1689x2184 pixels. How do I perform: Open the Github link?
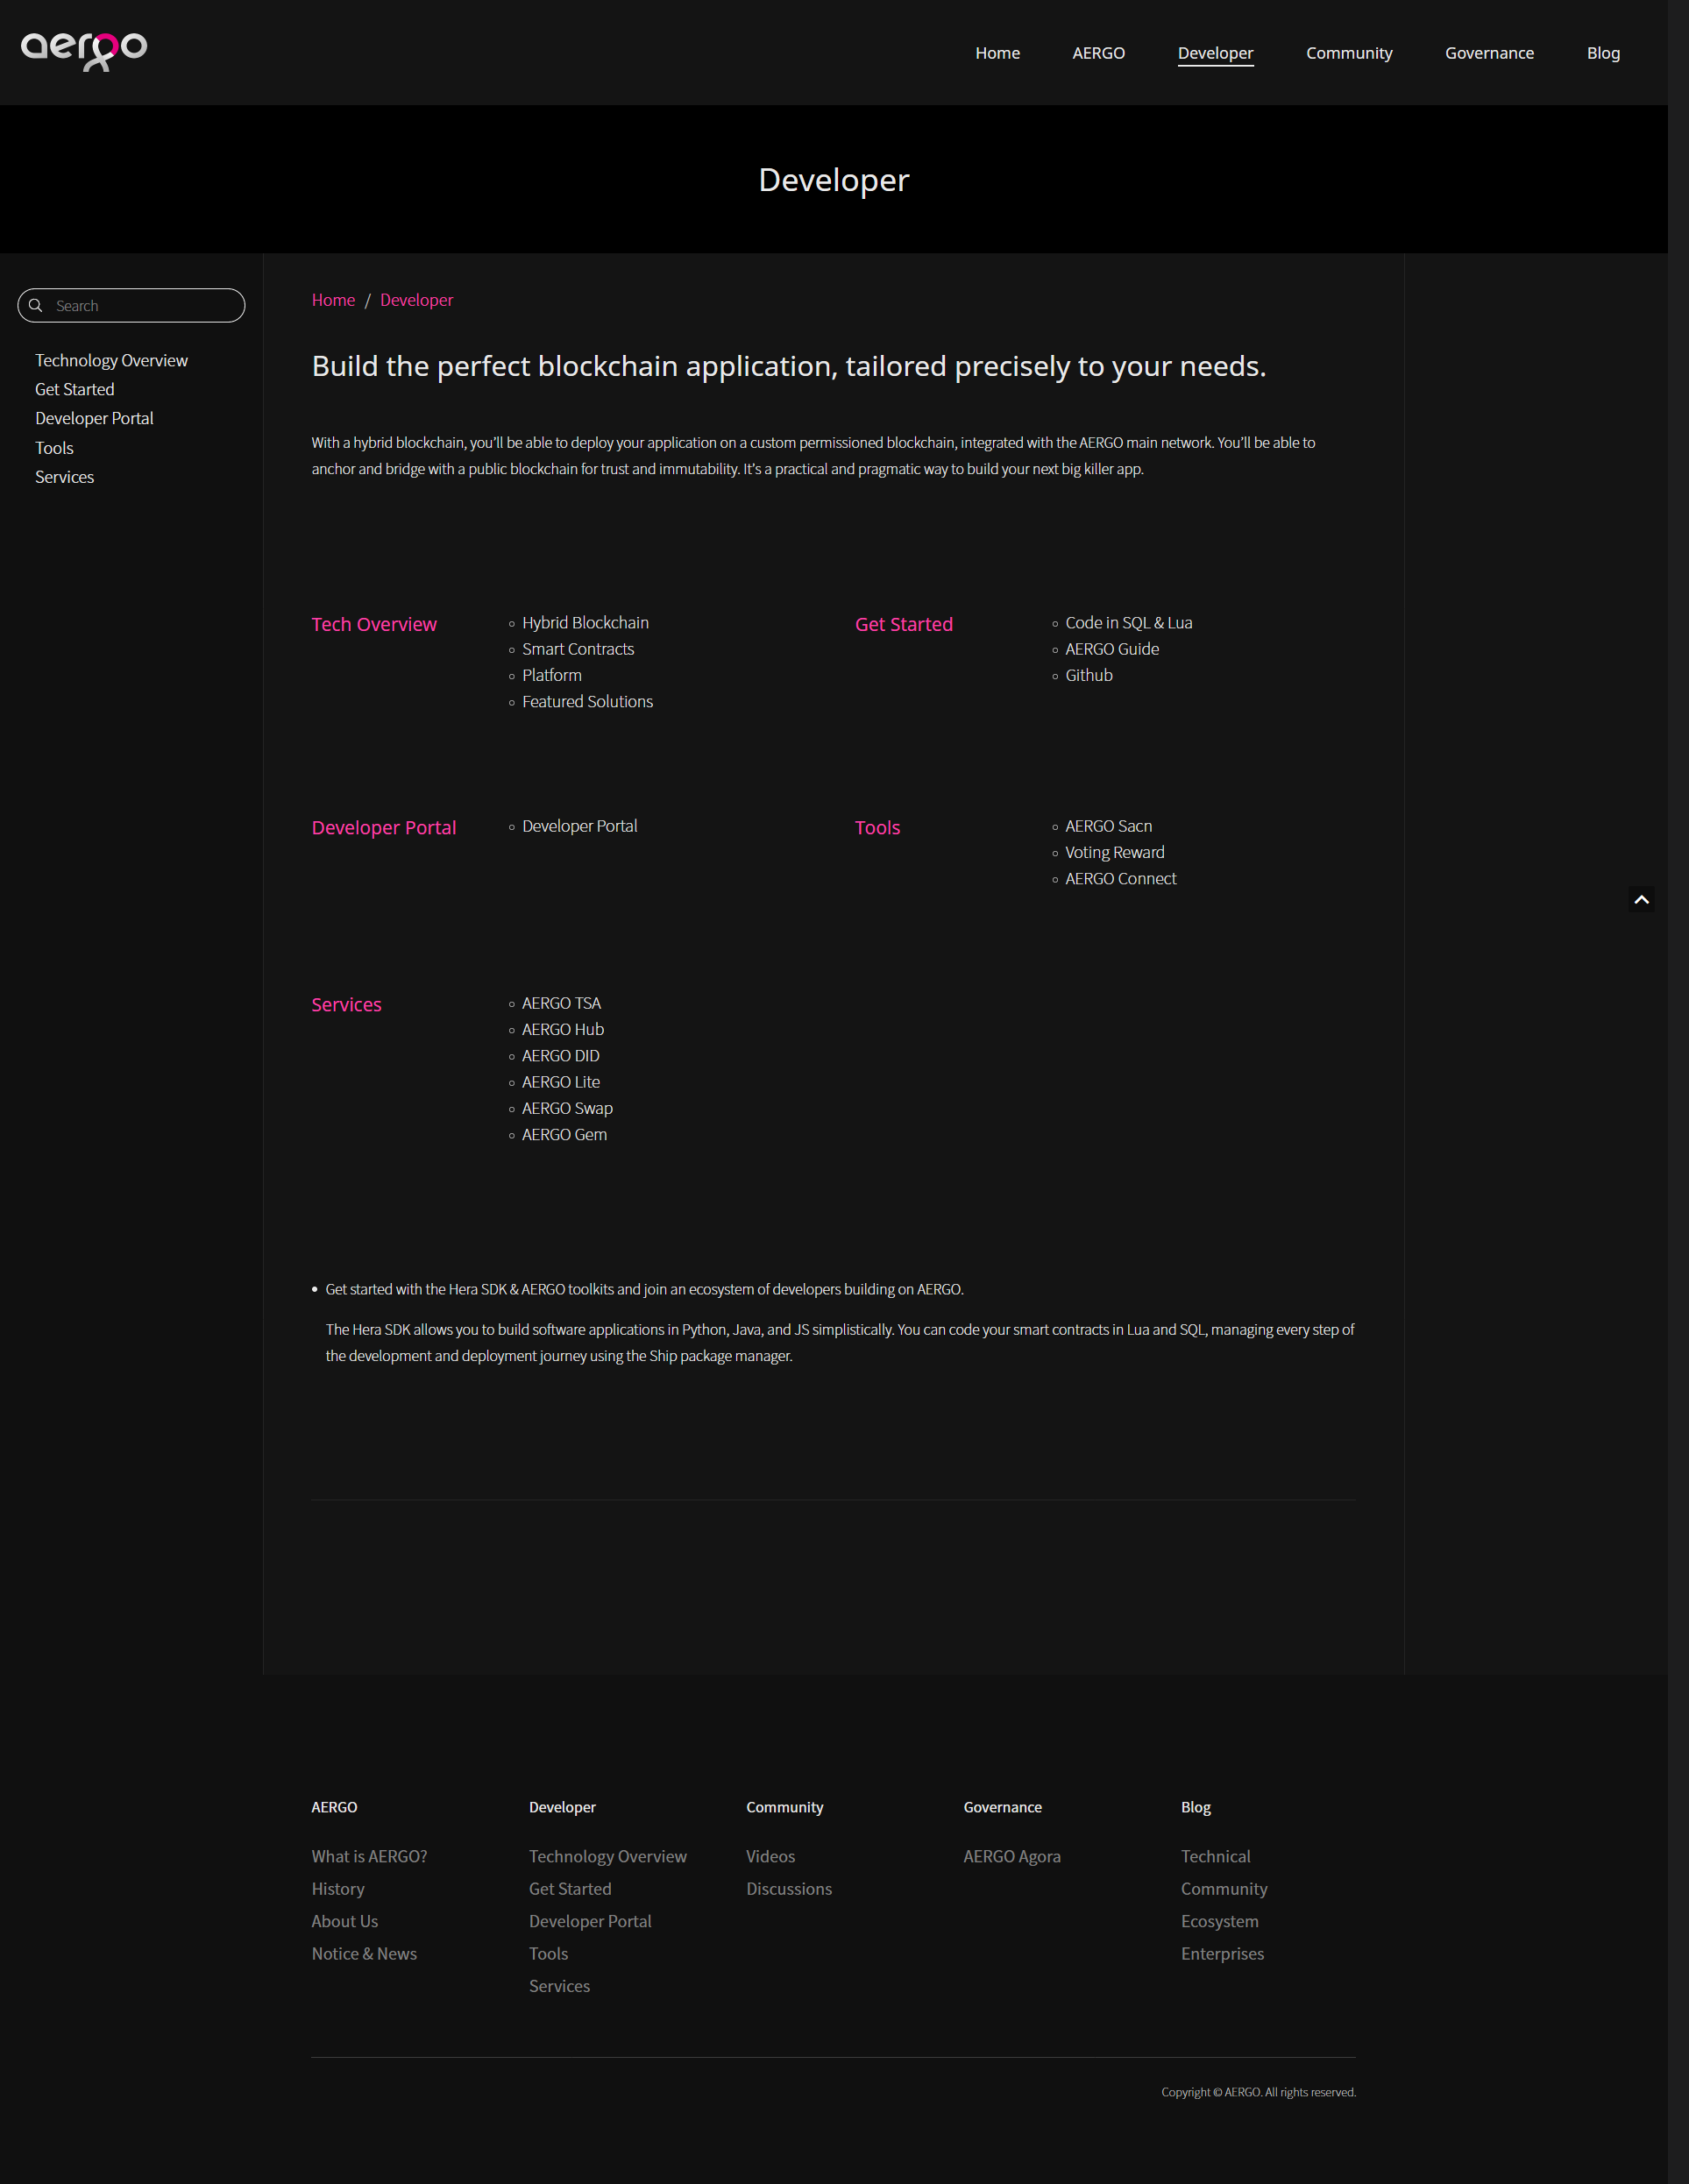(1088, 675)
